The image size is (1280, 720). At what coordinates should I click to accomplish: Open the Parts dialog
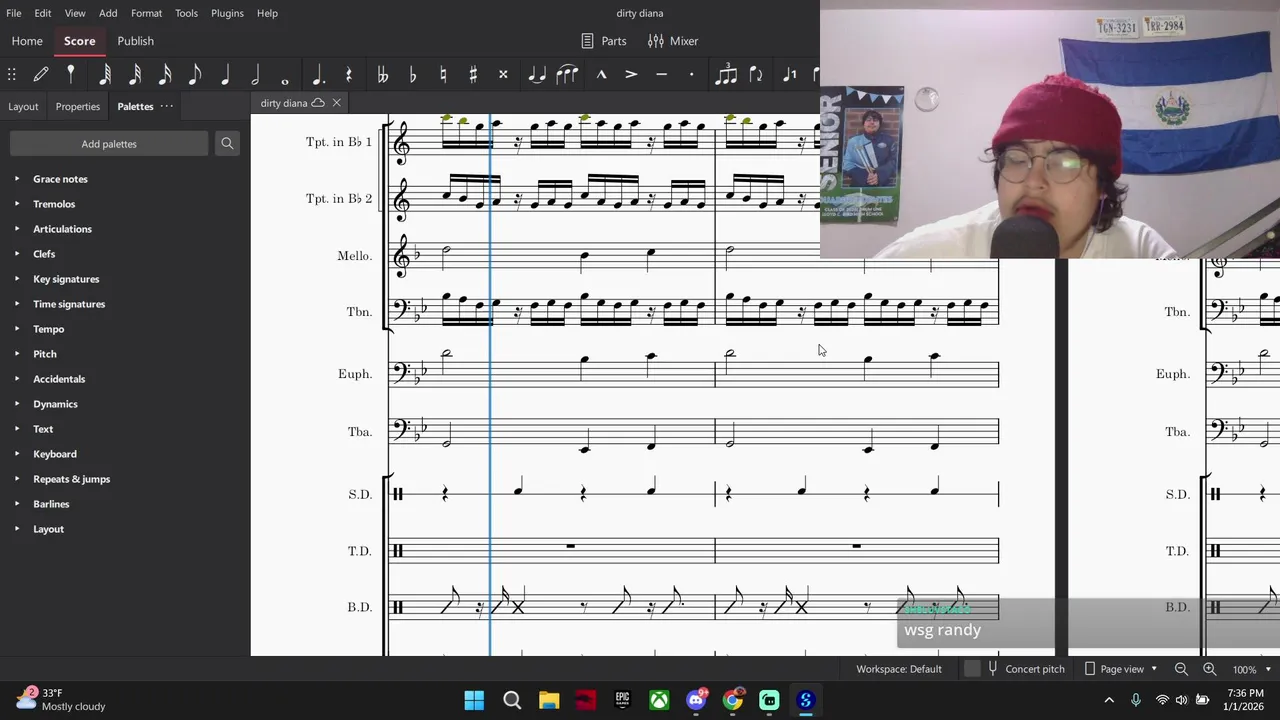[x=604, y=41]
